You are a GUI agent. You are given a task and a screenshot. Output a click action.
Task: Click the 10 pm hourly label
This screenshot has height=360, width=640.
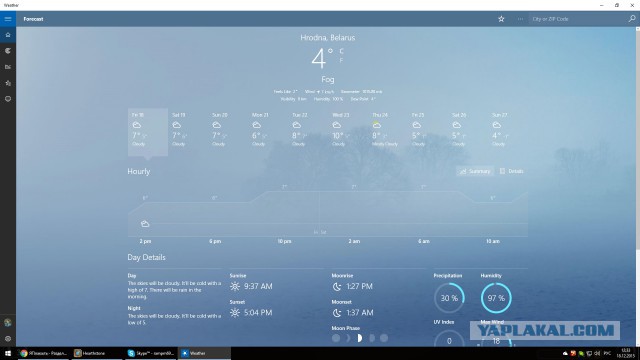point(284,241)
